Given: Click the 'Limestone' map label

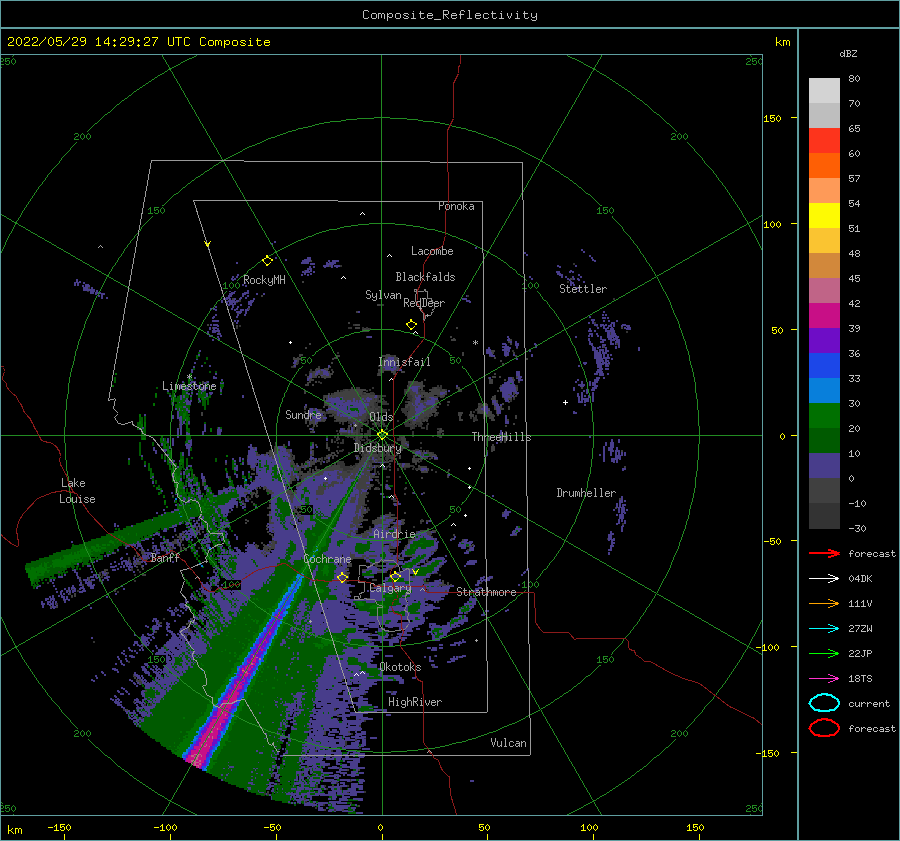Looking at the screenshot, I should tap(189, 386).
